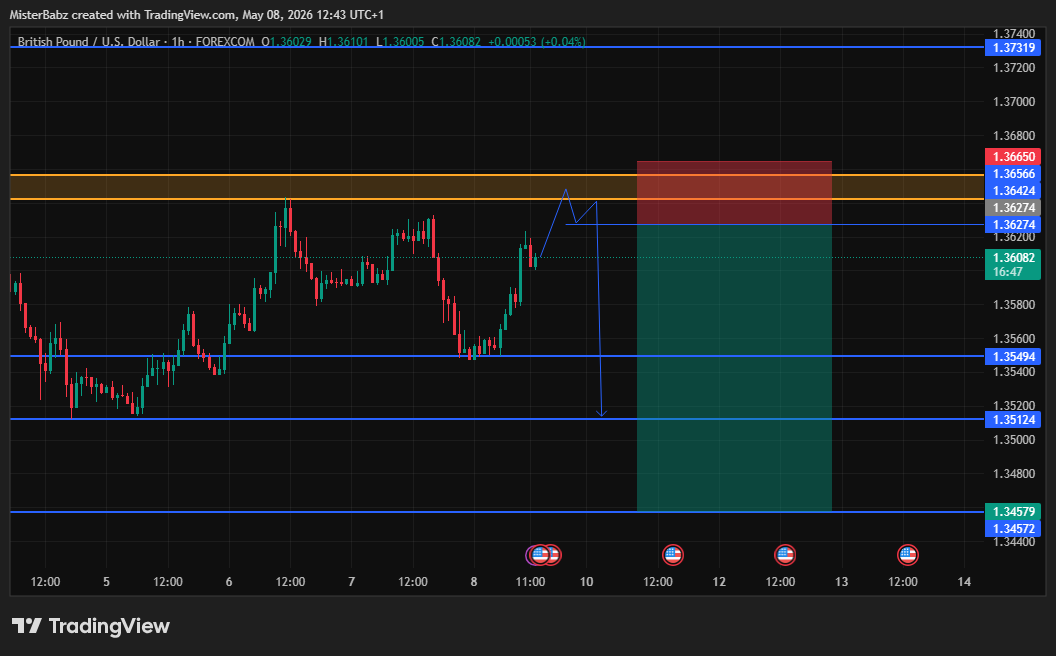This screenshot has width=1056, height=656.
Task: Select the 1.35124 support price label
Action: click(1013, 420)
